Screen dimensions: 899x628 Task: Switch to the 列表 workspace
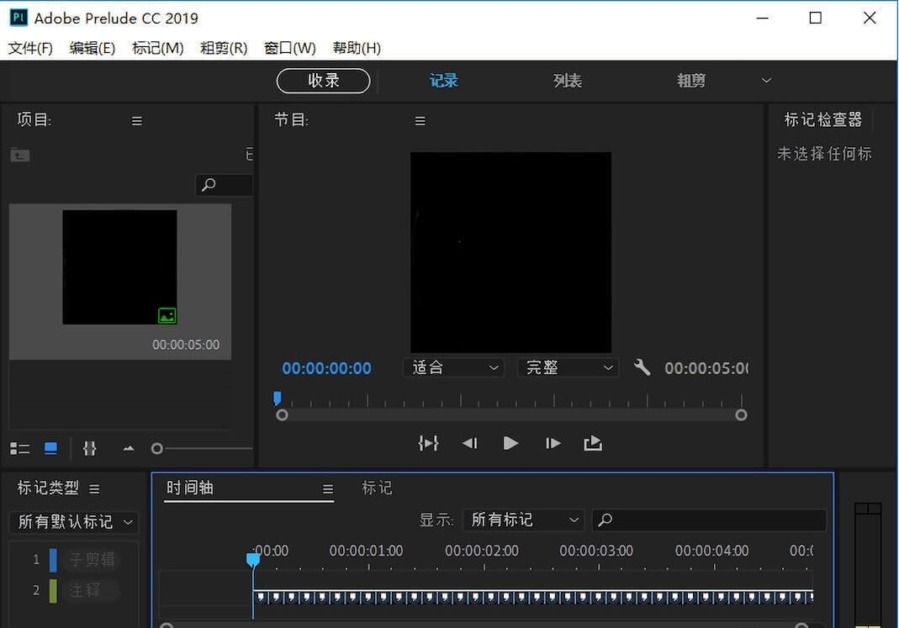tap(568, 81)
